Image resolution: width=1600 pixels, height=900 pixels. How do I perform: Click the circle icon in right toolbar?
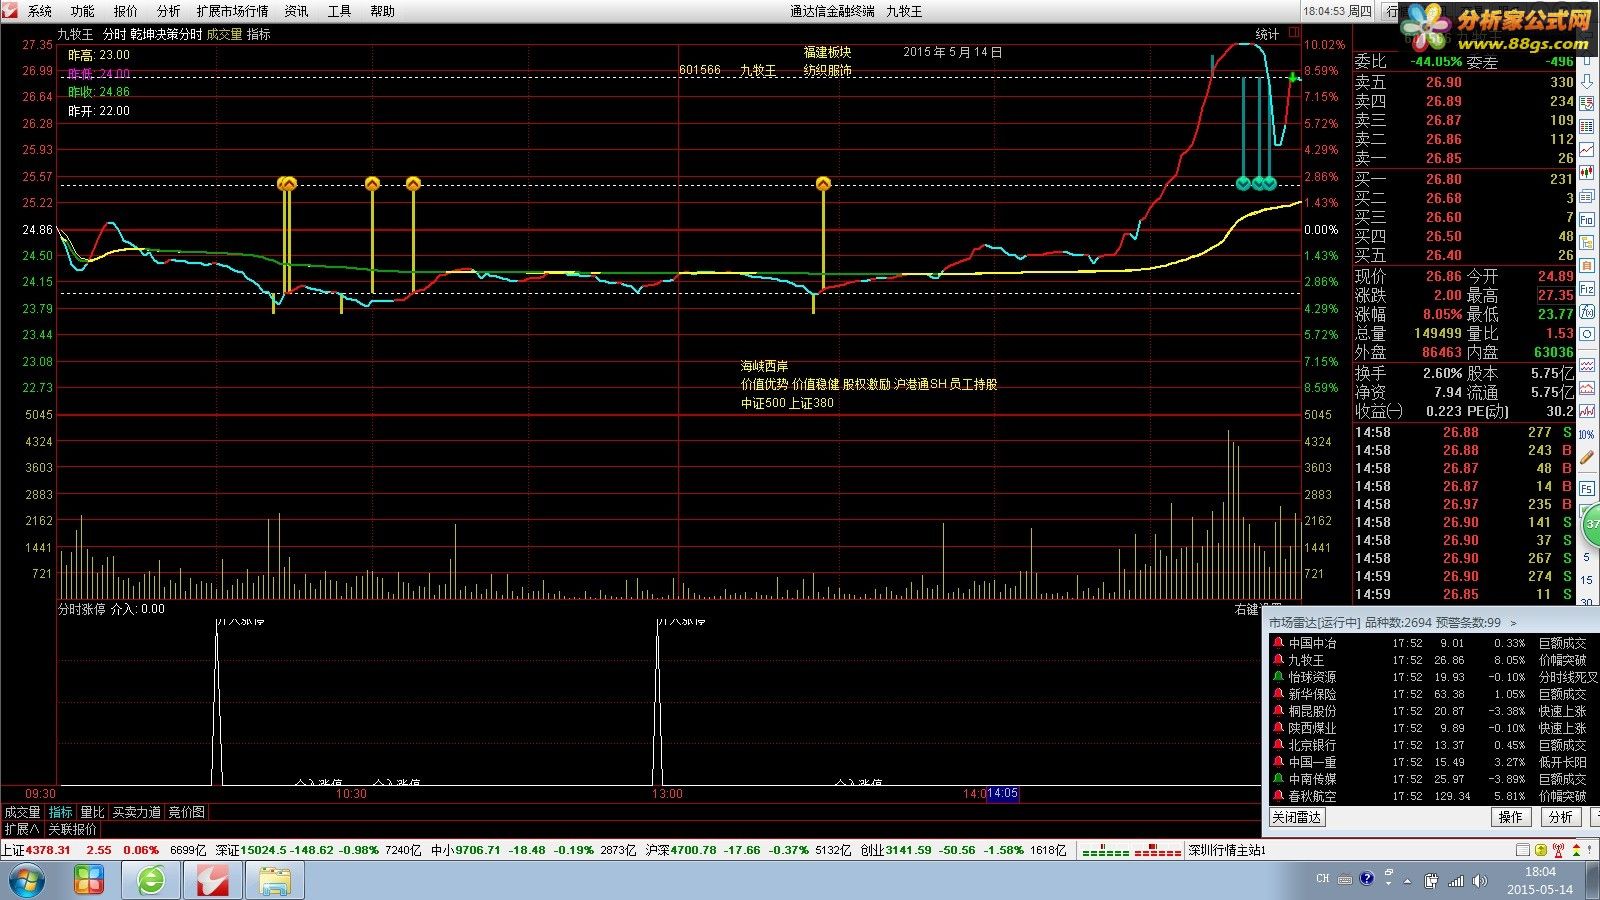click(x=1587, y=334)
